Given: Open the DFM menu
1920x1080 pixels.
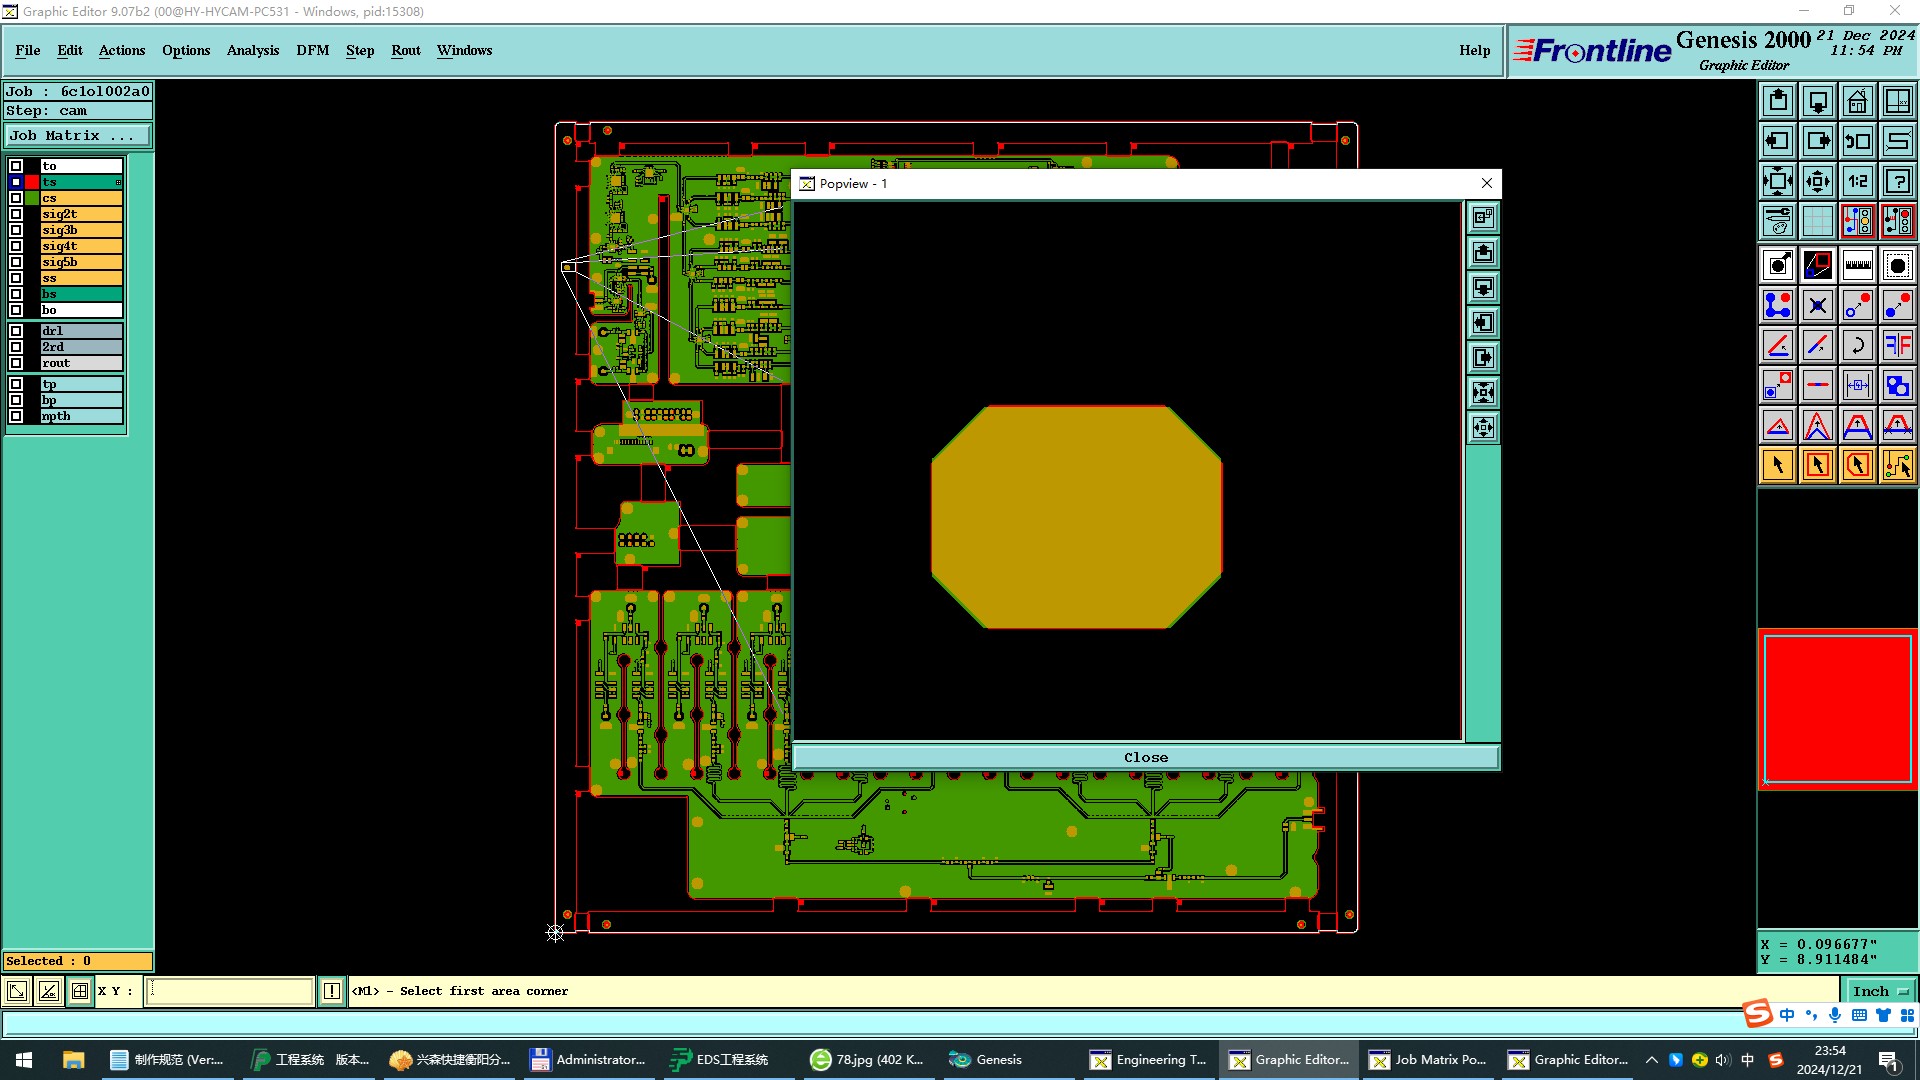Looking at the screenshot, I should pyautogui.click(x=312, y=50).
